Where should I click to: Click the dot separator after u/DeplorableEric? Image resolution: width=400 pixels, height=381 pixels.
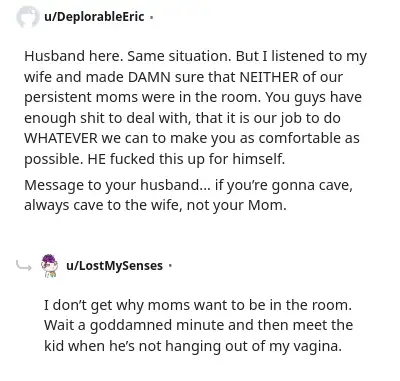pos(151,17)
